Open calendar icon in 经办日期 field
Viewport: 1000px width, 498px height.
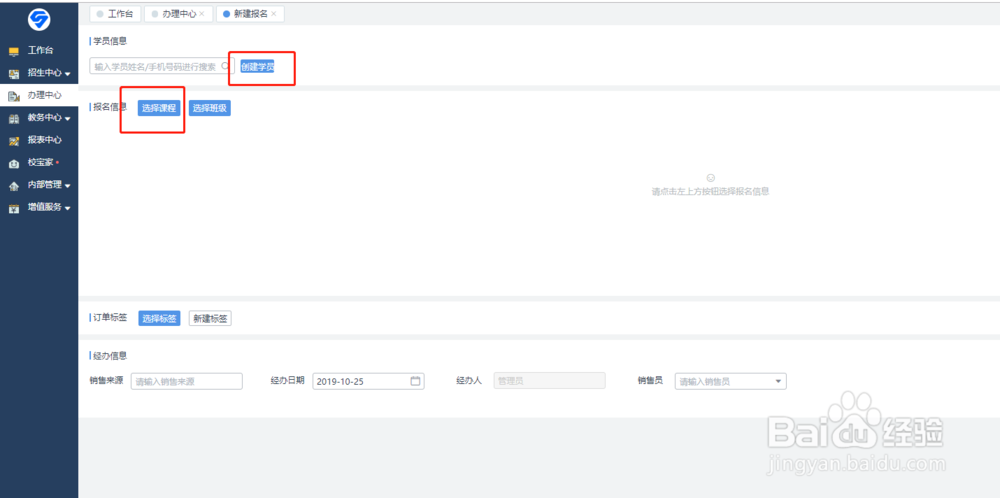pos(415,381)
